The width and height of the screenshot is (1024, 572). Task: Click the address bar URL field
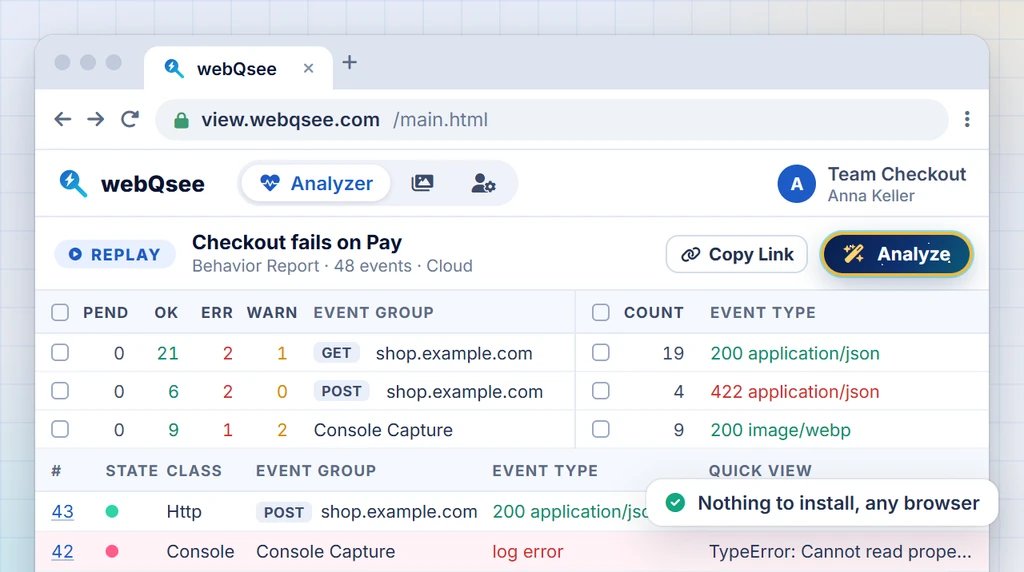point(552,119)
